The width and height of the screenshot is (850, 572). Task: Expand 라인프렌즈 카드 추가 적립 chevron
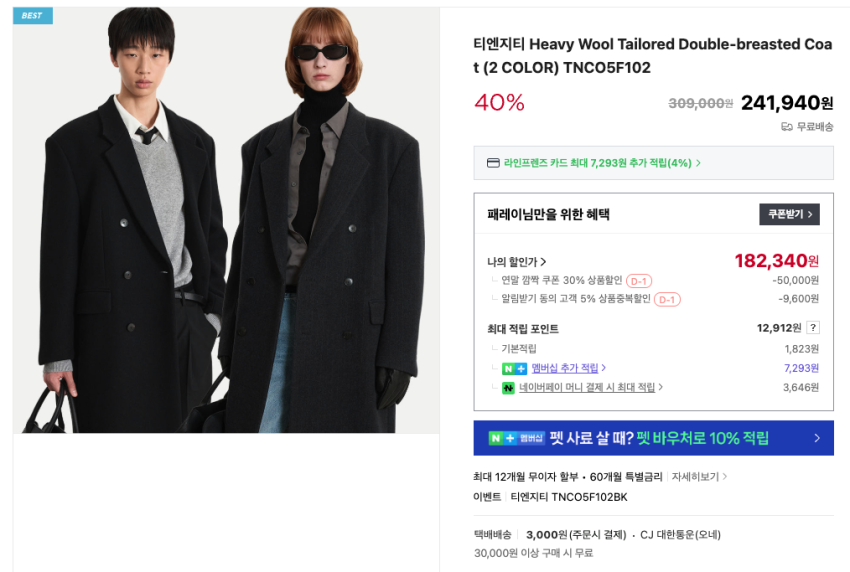(x=698, y=163)
